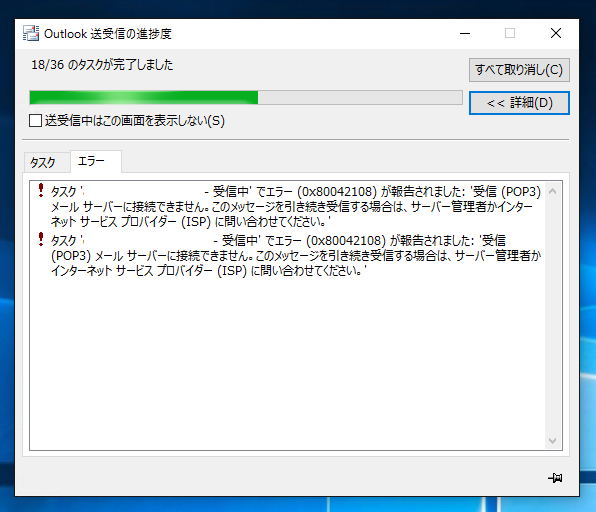Collapse details with << 詳細(D) button

pos(519,103)
